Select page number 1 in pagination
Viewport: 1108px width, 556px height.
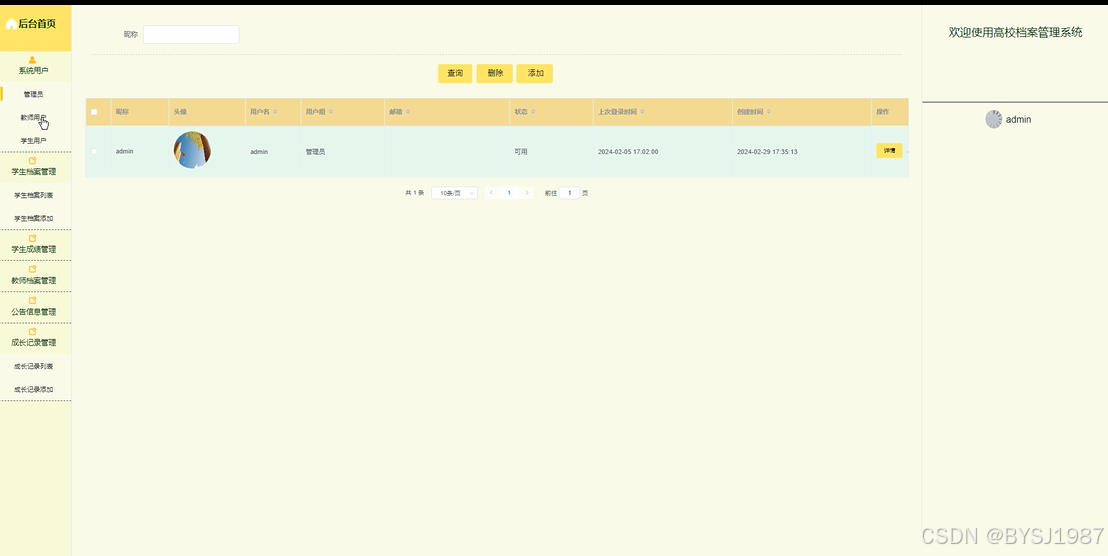509,193
